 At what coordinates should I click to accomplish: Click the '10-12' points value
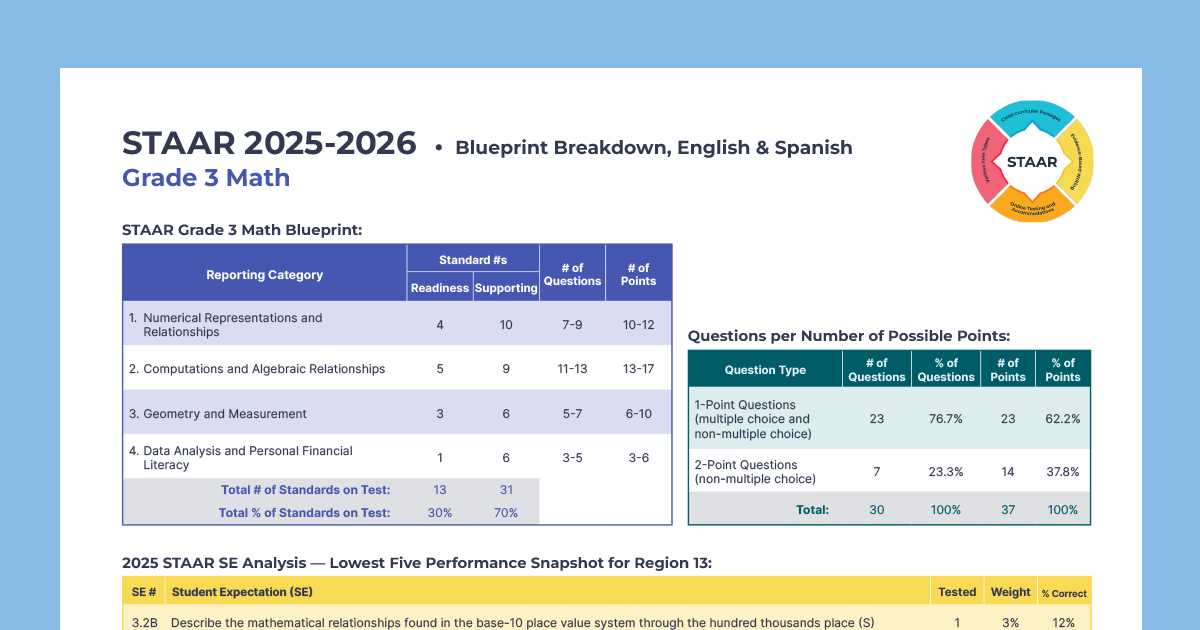[638, 325]
